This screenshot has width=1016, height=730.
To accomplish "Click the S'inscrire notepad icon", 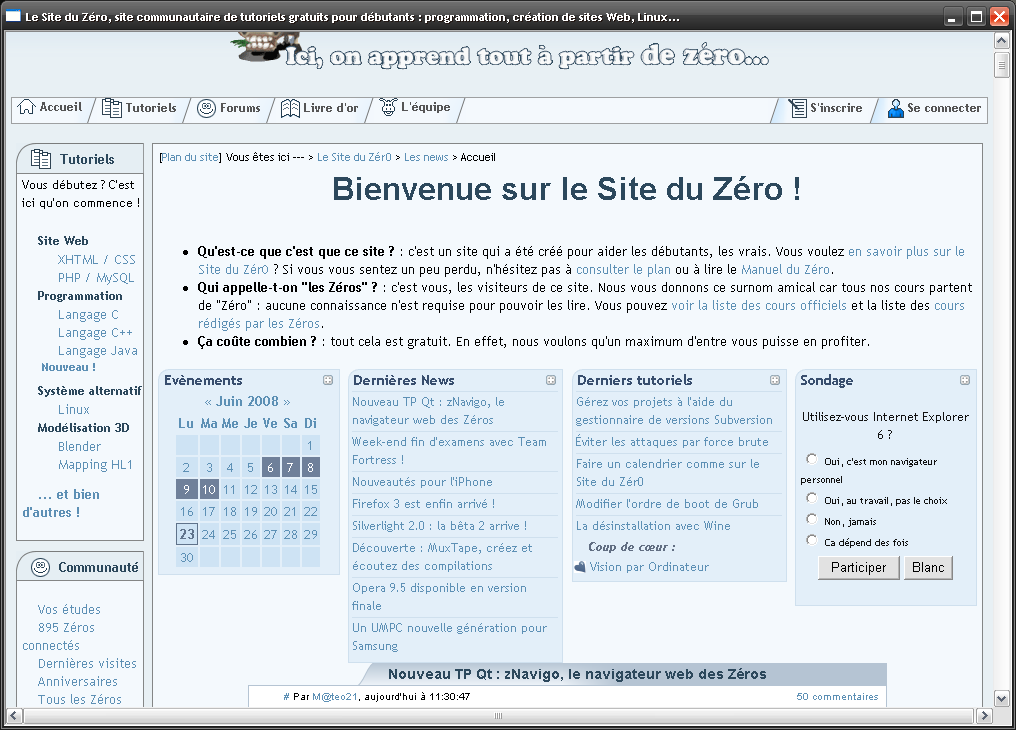I will click(797, 108).
